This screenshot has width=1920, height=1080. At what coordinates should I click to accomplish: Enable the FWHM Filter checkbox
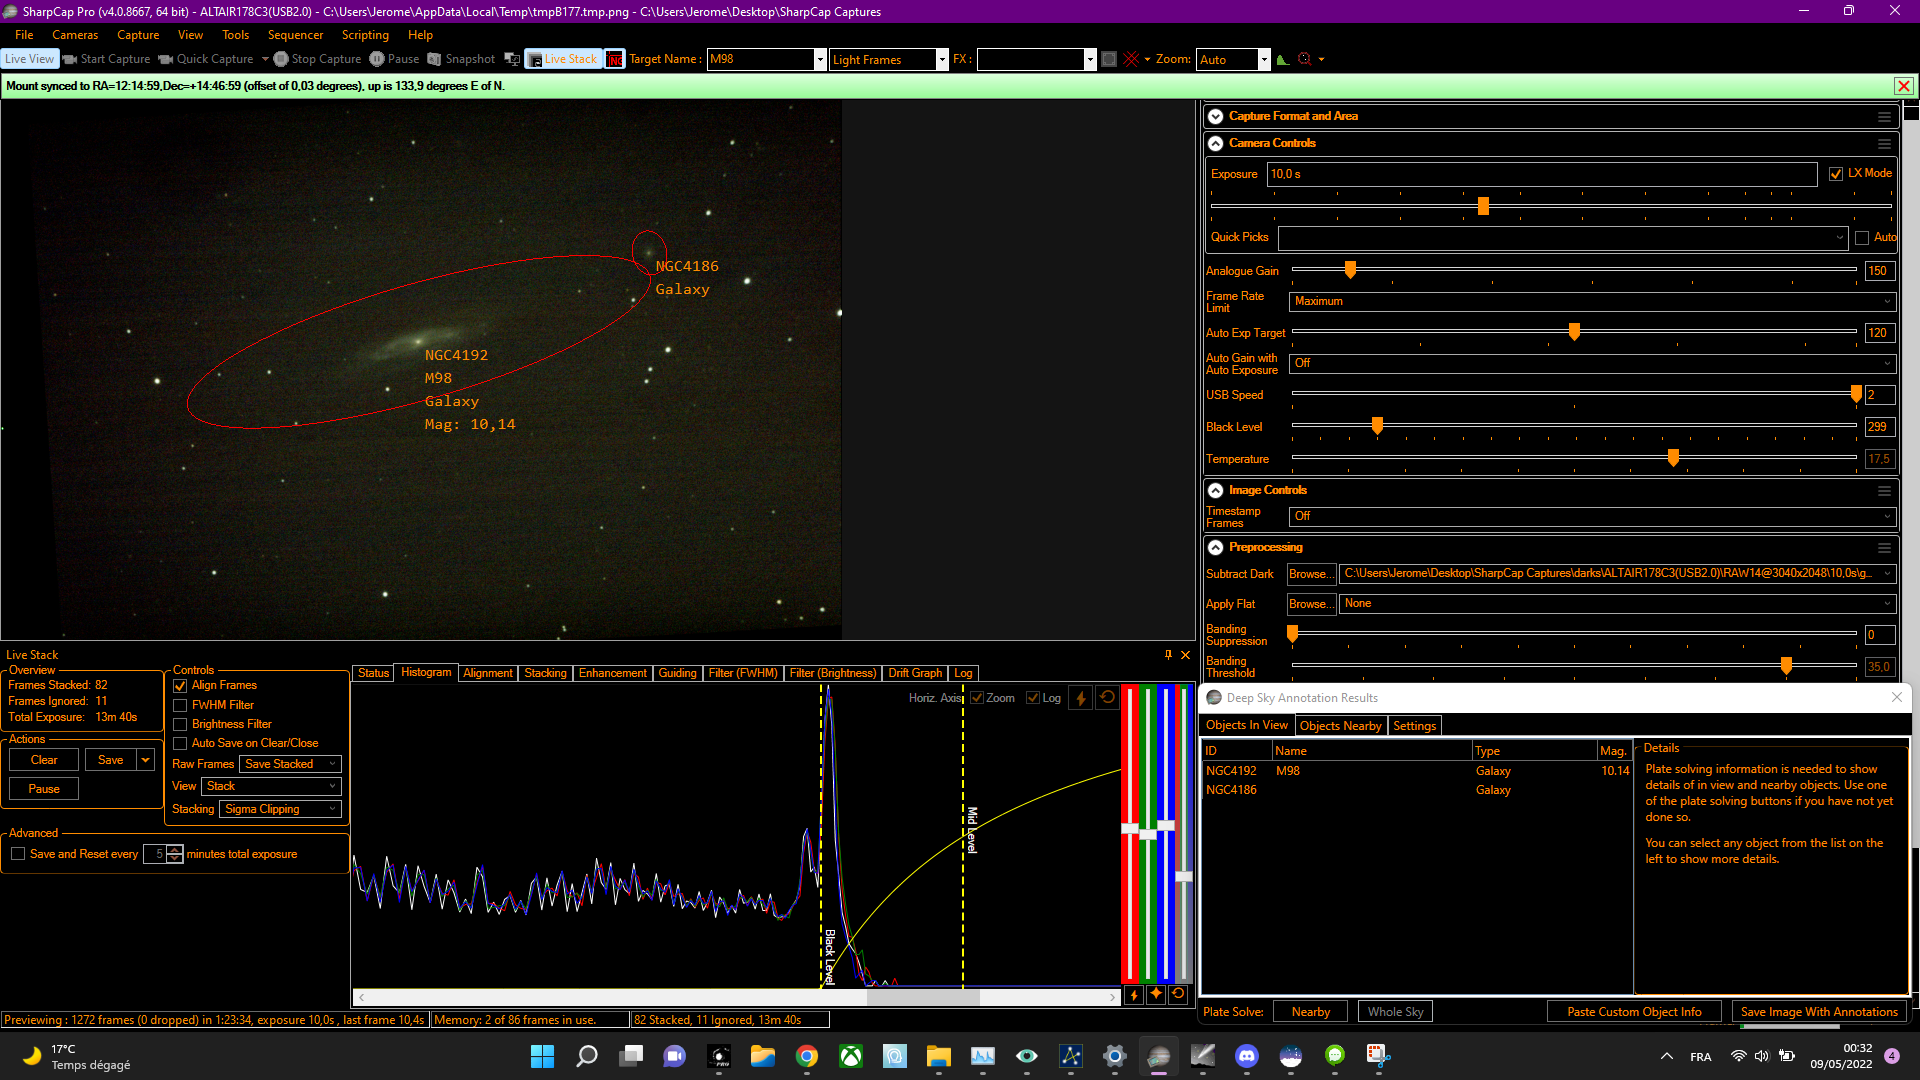tap(180, 705)
